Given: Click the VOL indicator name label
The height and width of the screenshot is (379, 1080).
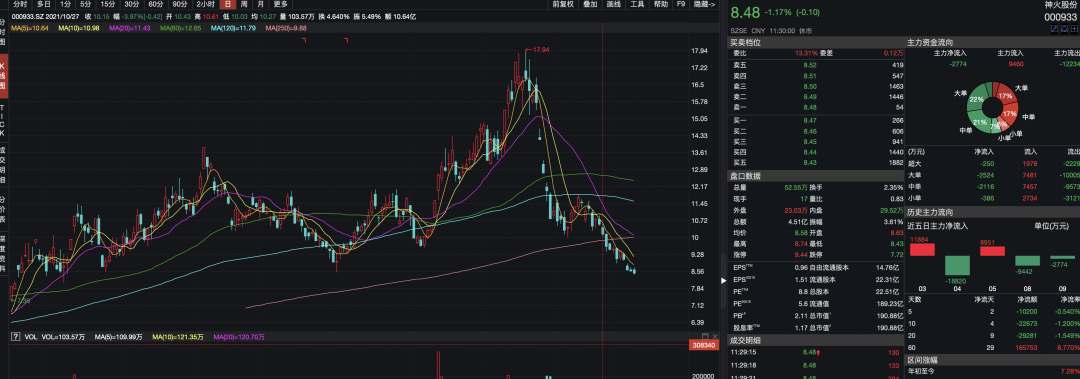Looking at the screenshot, I should pos(30,337).
